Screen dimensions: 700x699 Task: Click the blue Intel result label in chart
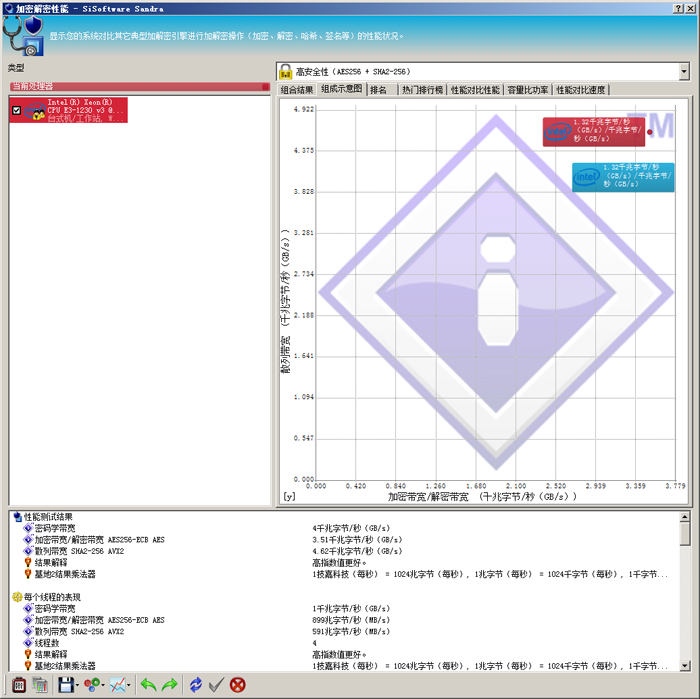pyautogui.click(x=623, y=177)
